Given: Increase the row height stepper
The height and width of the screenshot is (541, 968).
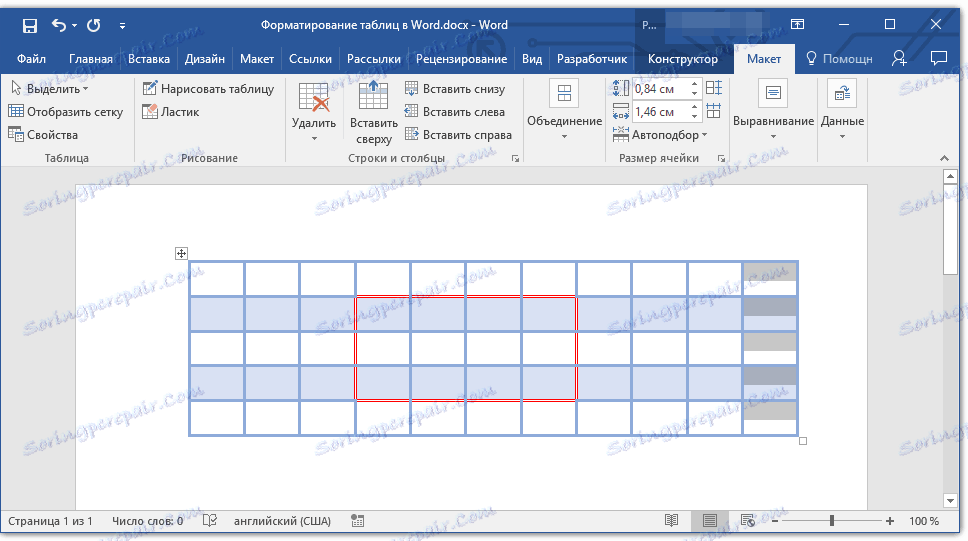Looking at the screenshot, I should [695, 85].
